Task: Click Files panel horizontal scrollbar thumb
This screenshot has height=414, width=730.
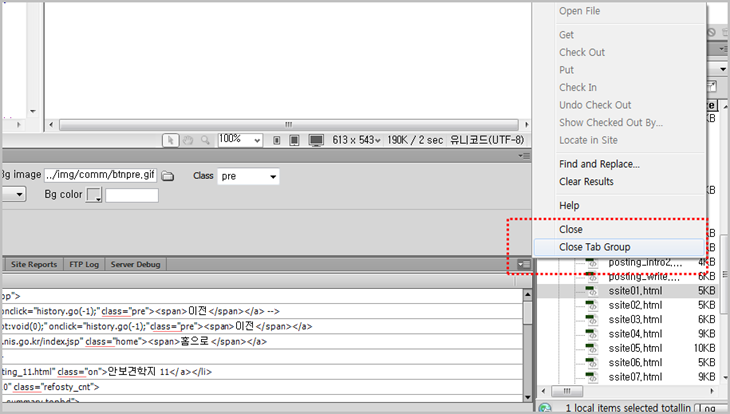Action: (567, 391)
